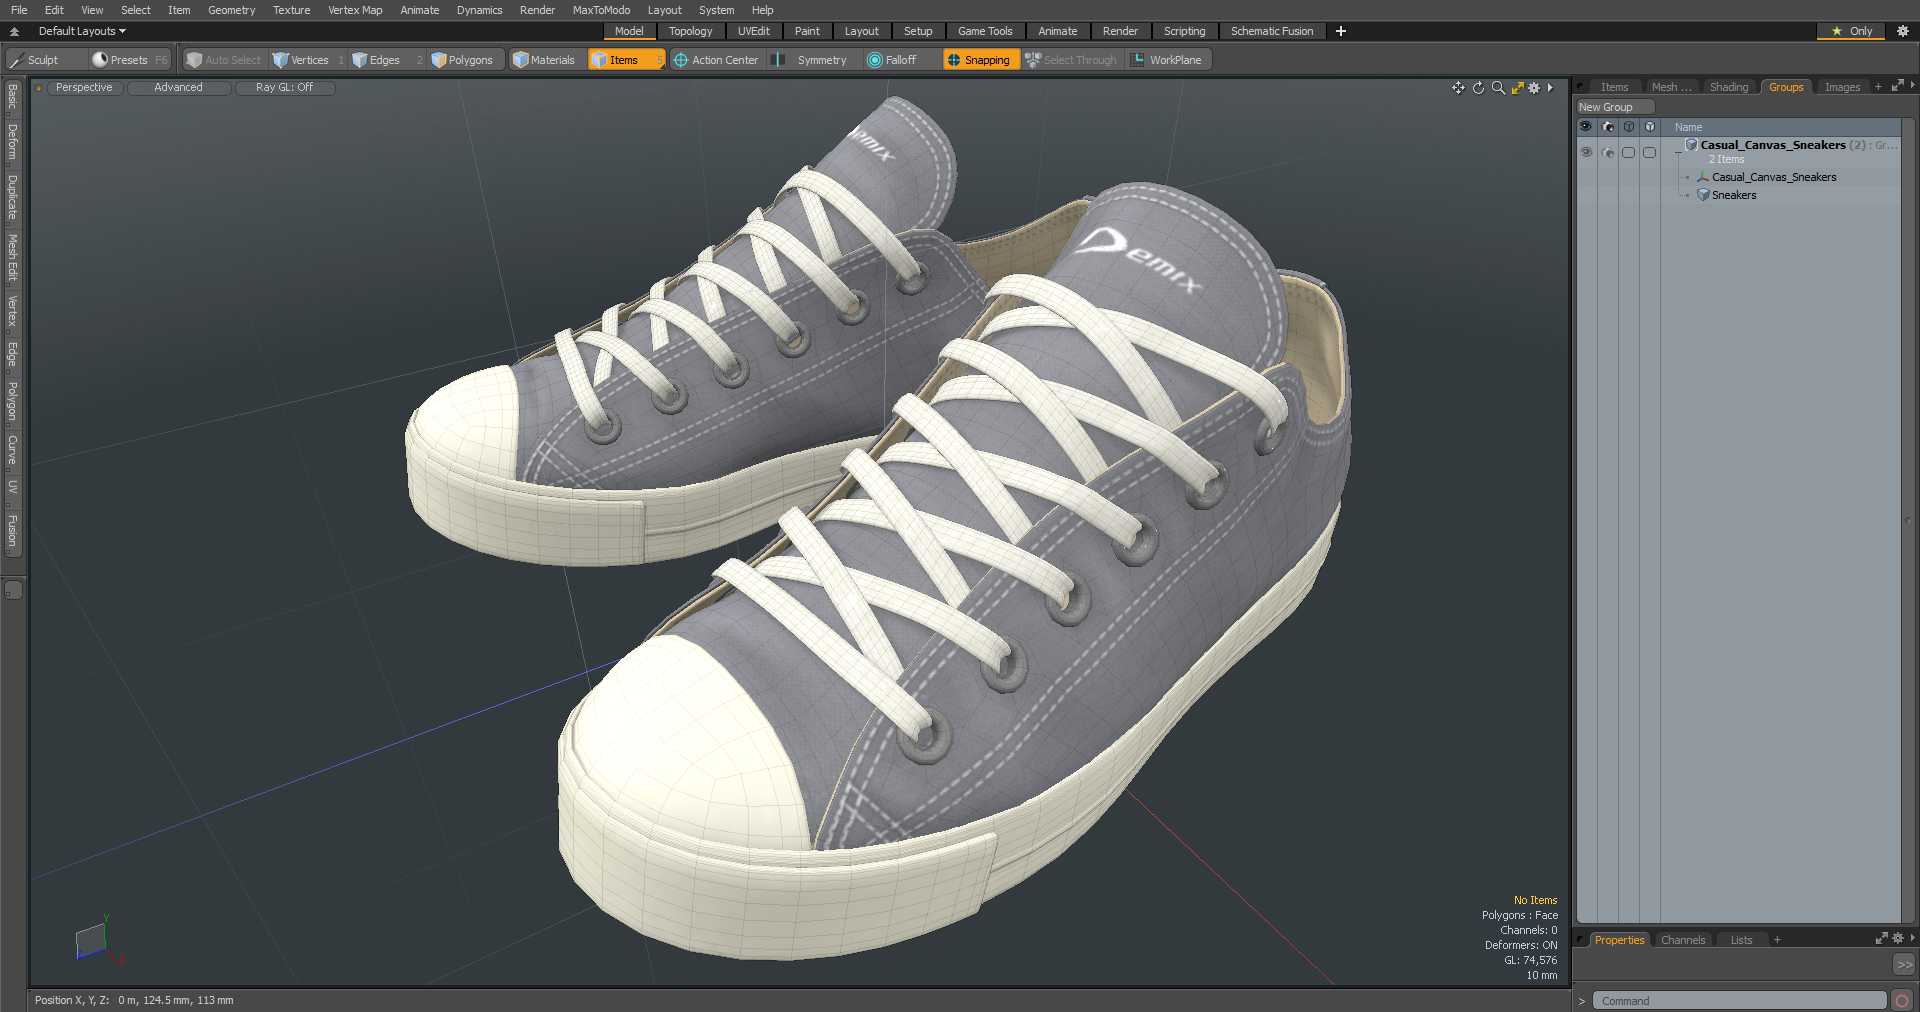This screenshot has width=1920, height=1012.
Task: Open the Shading panel tab
Action: 1729,88
